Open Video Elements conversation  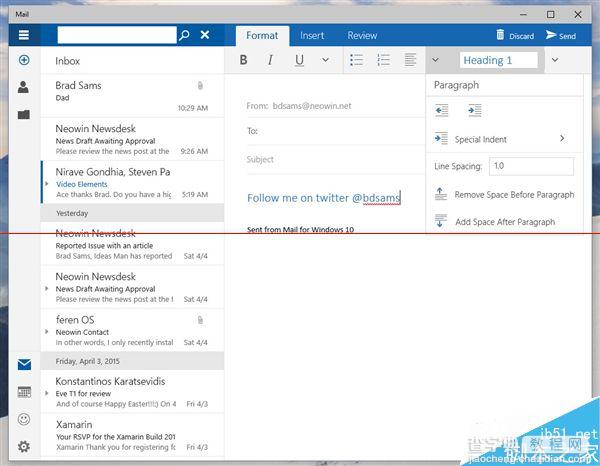(x=132, y=182)
